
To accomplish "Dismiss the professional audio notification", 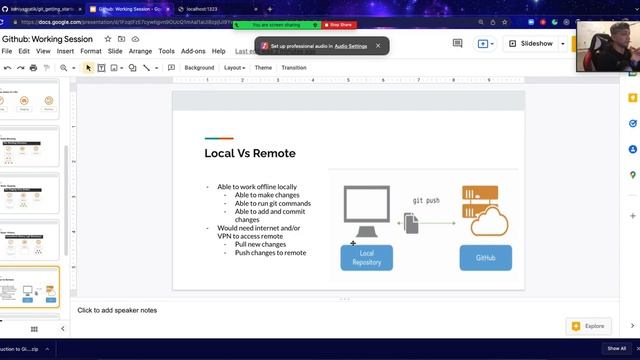I will (x=378, y=46).
